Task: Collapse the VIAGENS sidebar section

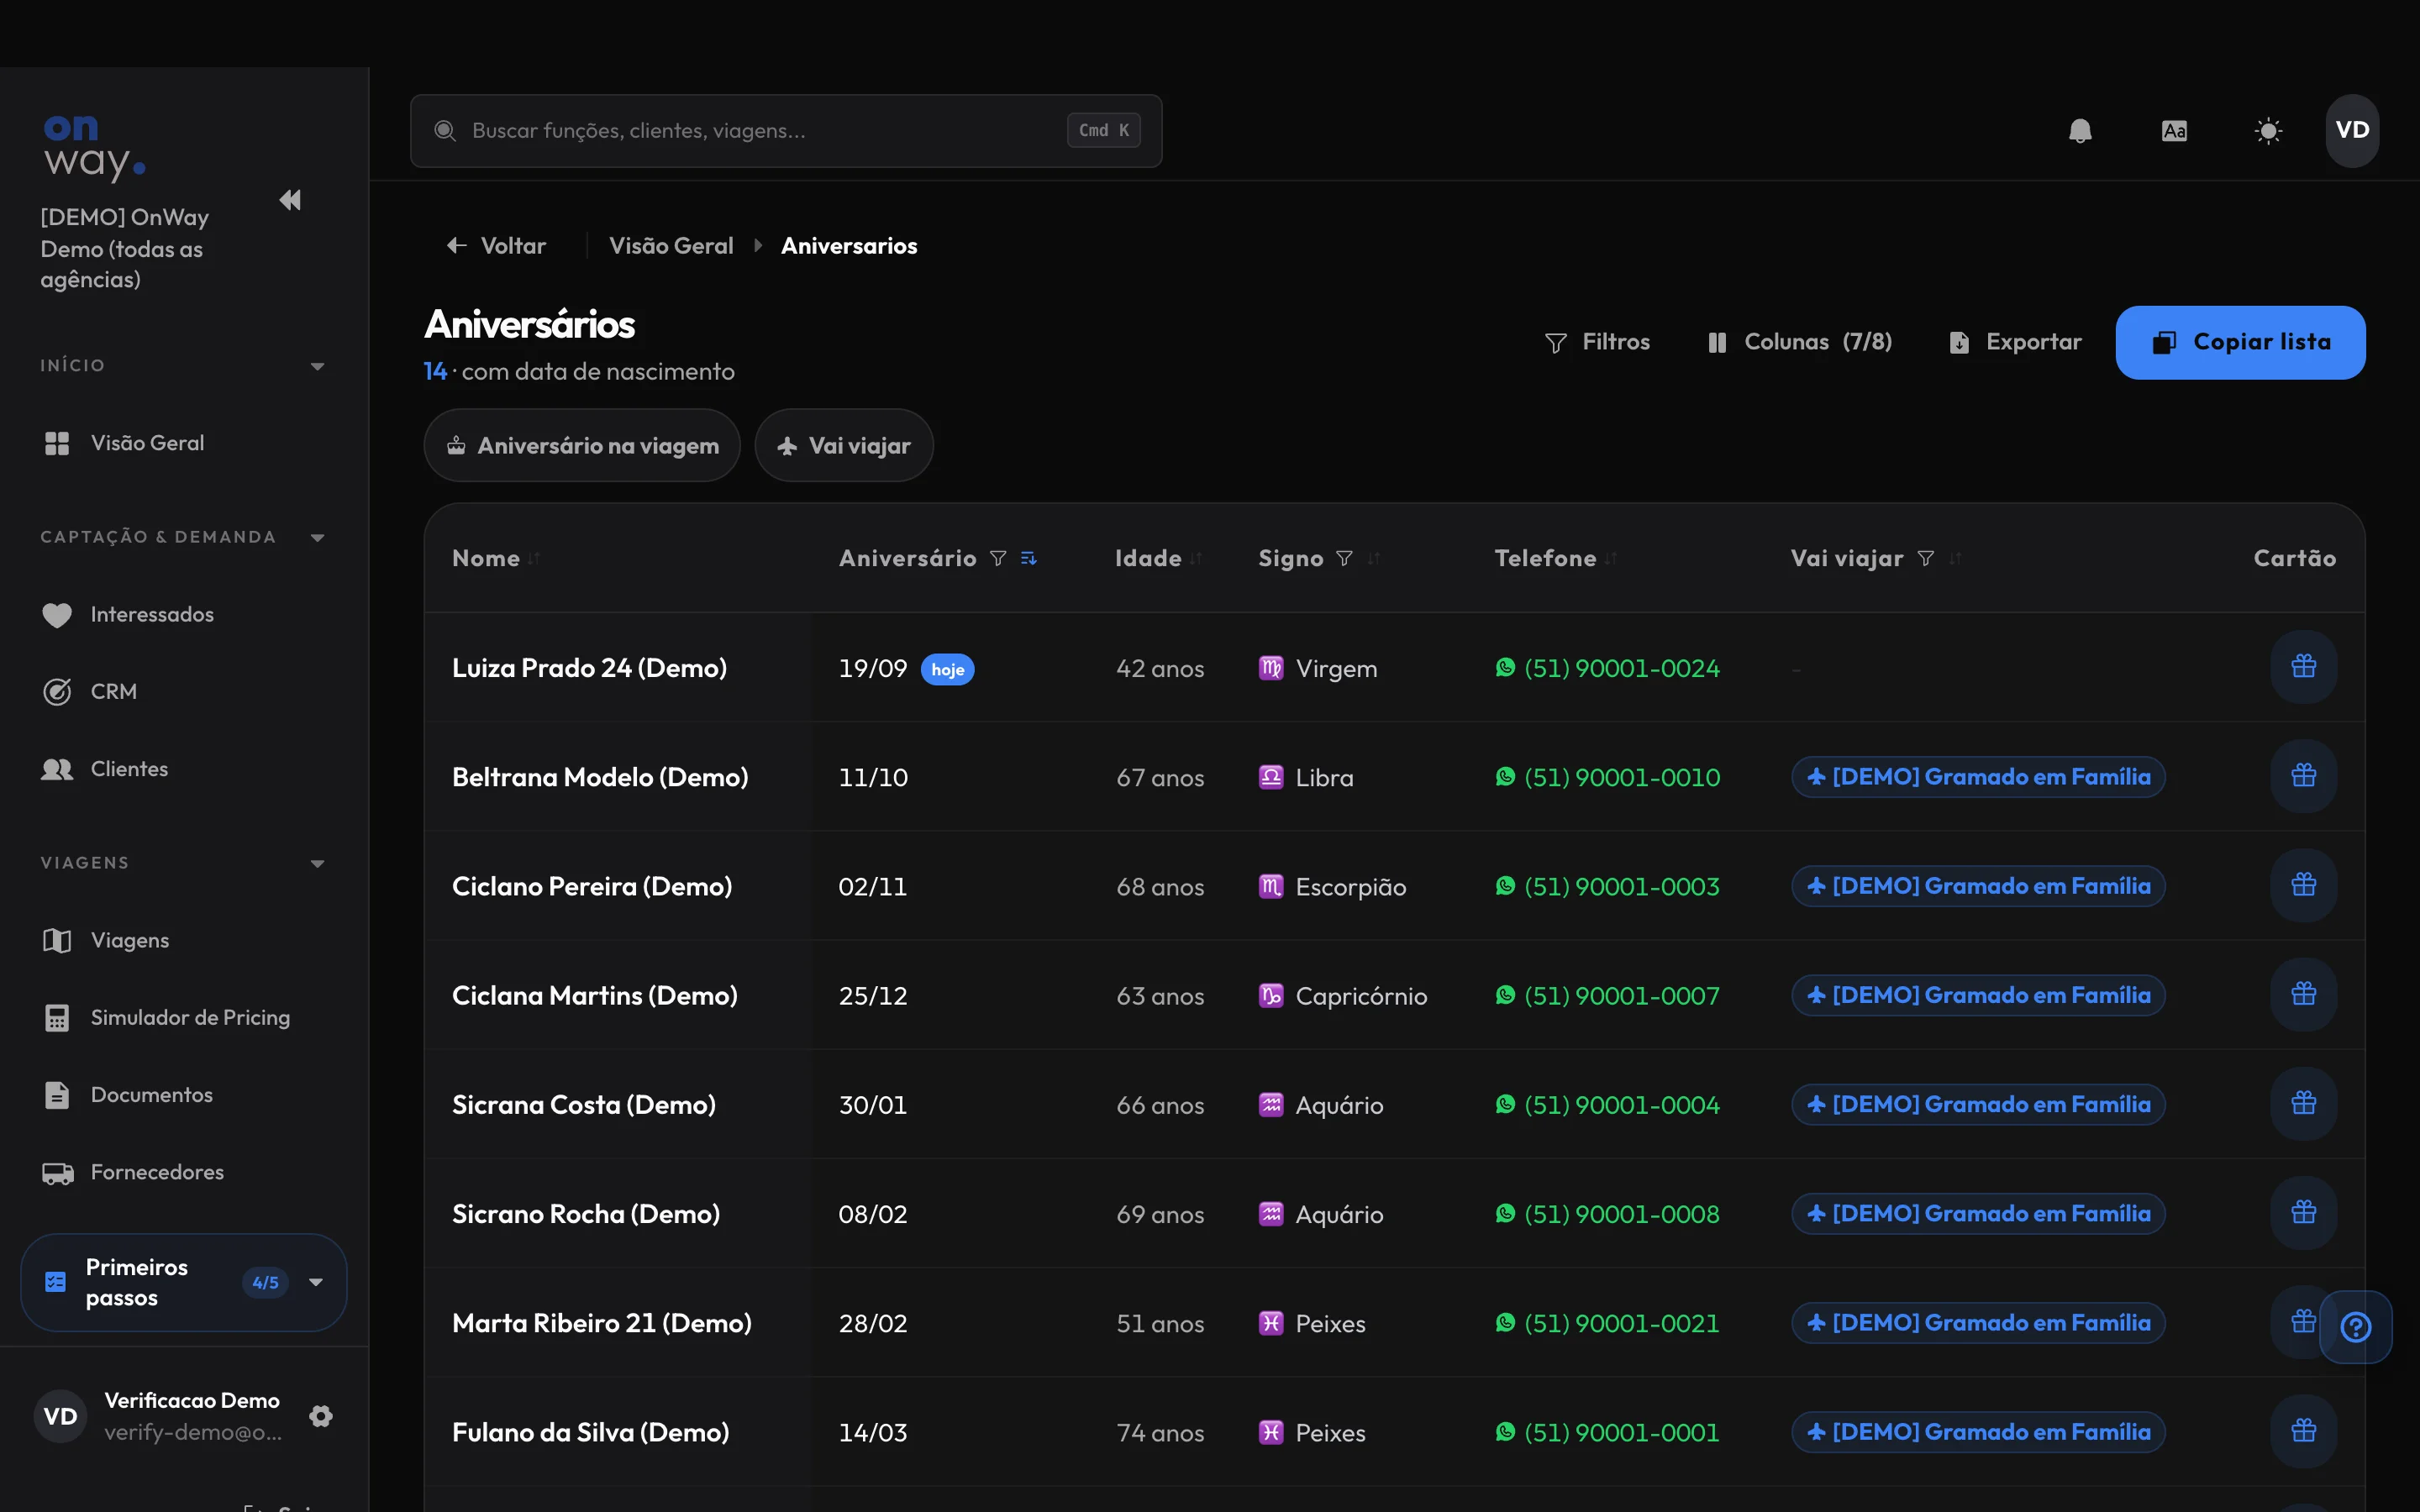Action: (317, 864)
